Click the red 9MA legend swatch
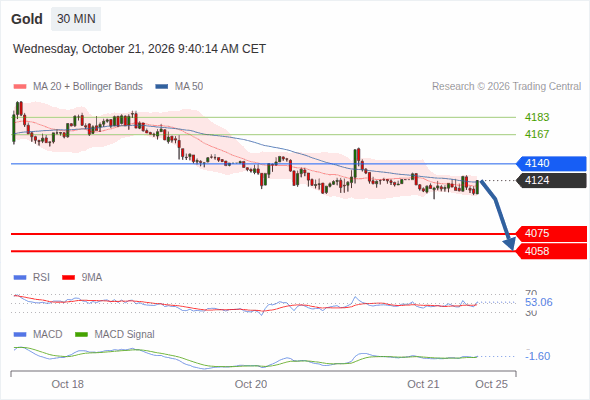This screenshot has width=590, height=400. pyautogui.click(x=68, y=278)
